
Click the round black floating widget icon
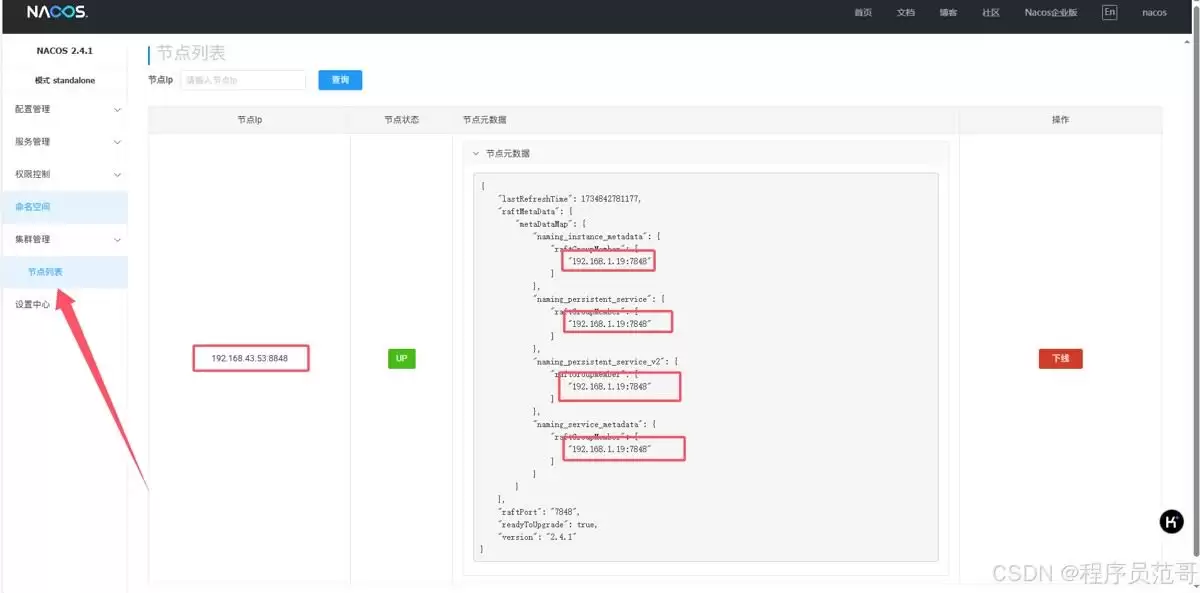[1171, 521]
